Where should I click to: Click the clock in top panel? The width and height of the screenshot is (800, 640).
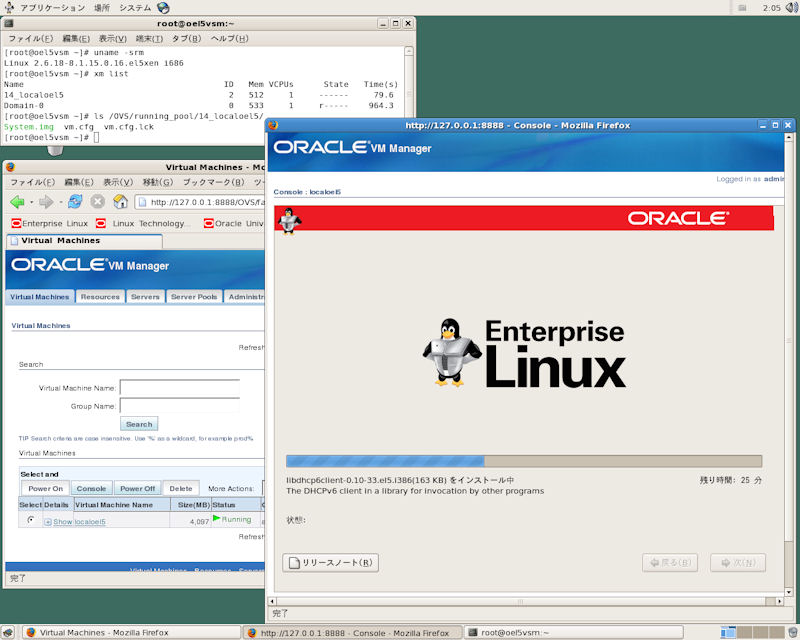771,8
